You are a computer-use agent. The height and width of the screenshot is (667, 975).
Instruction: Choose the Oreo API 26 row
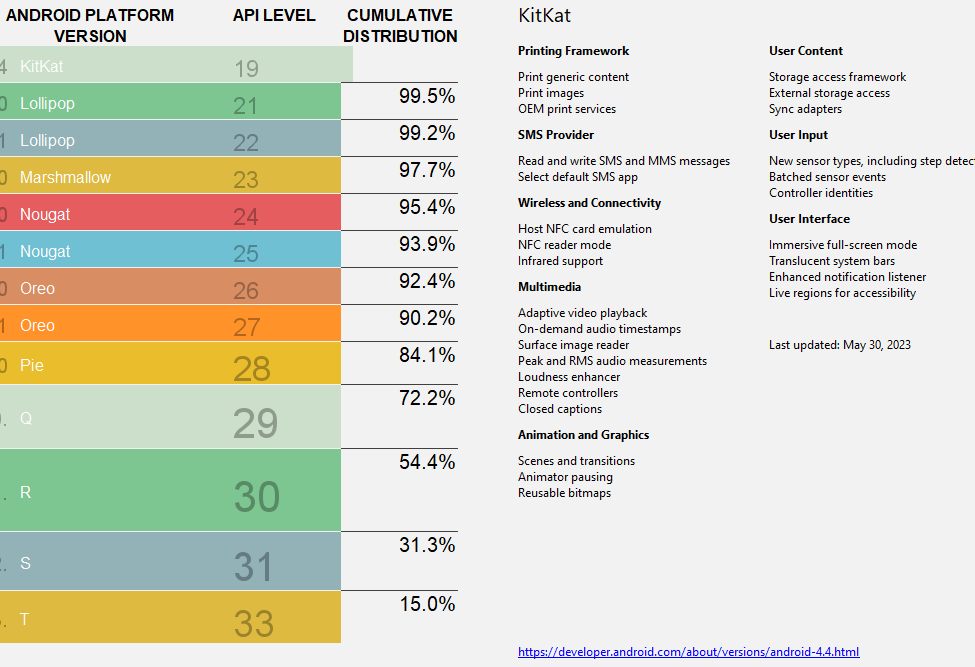point(170,286)
